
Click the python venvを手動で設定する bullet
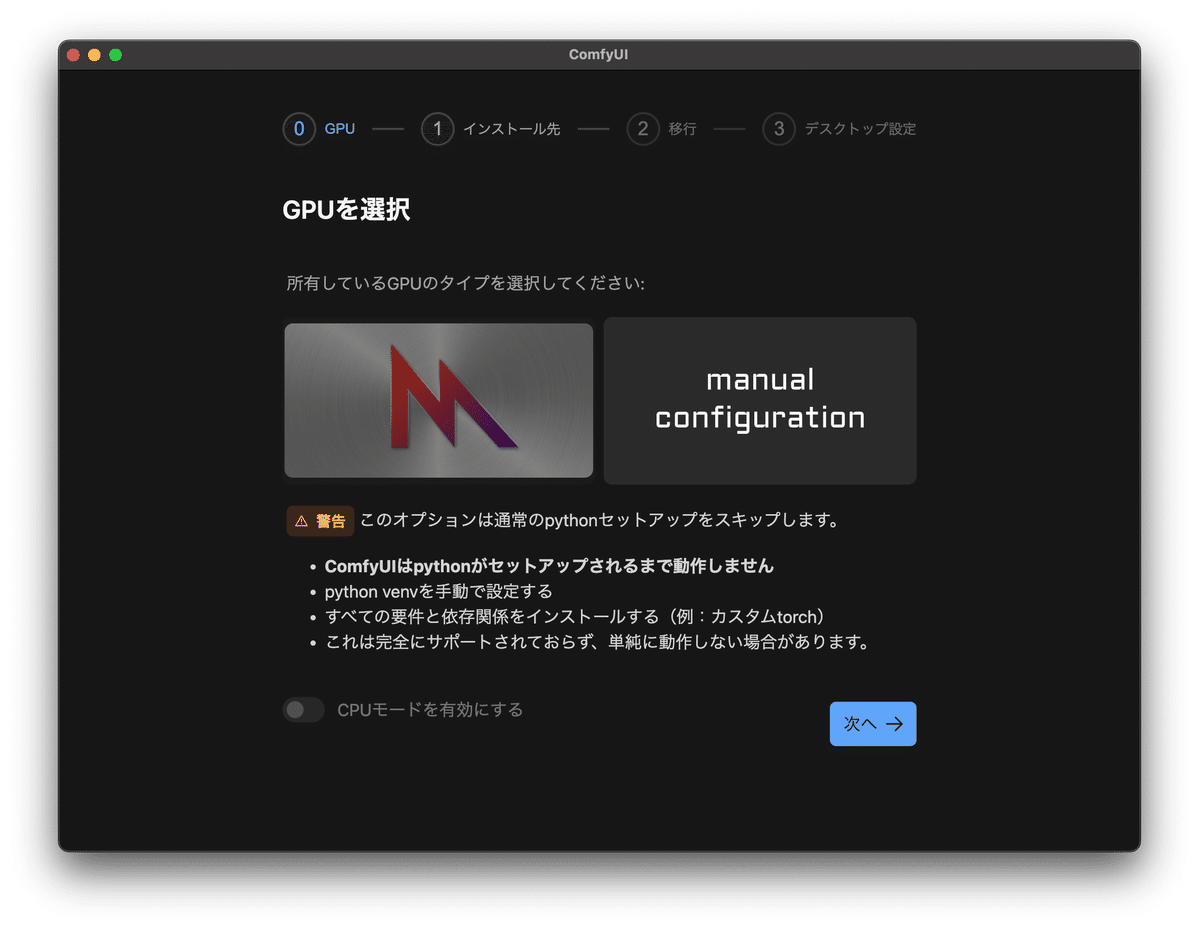coord(438,592)
